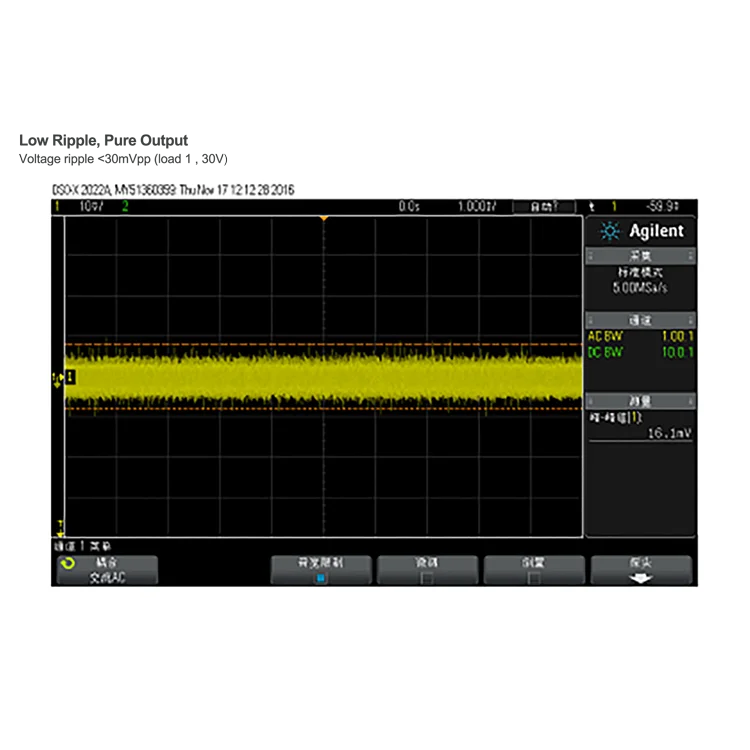This screenshot has width=750, height=750.
Task: Click the upper orange dashed measurement cursor line
Action: pos(323,344)
